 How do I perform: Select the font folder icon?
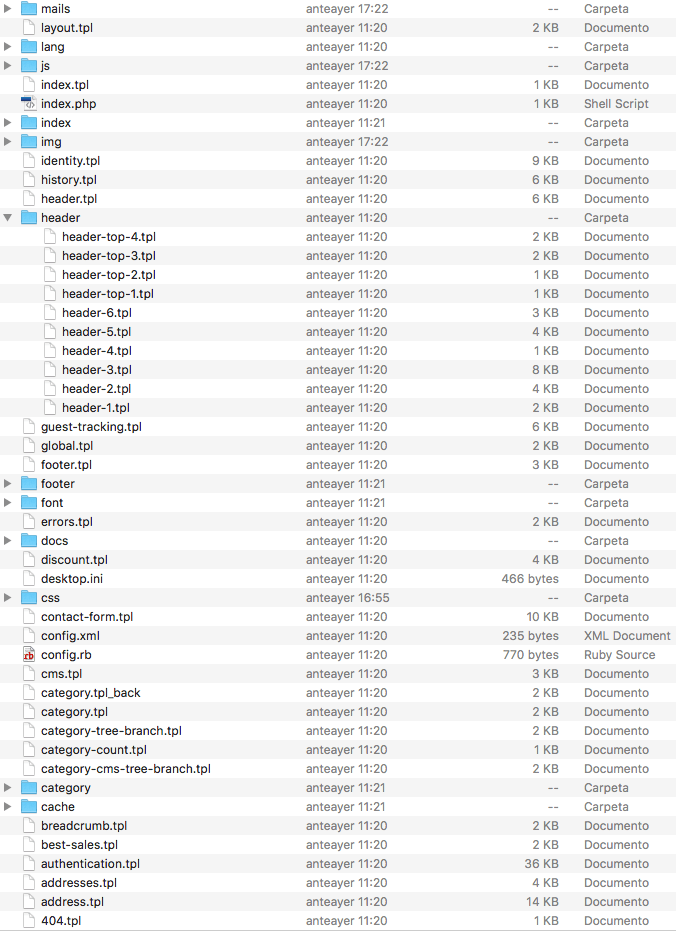pyautogui.click(x=28, y=503)
